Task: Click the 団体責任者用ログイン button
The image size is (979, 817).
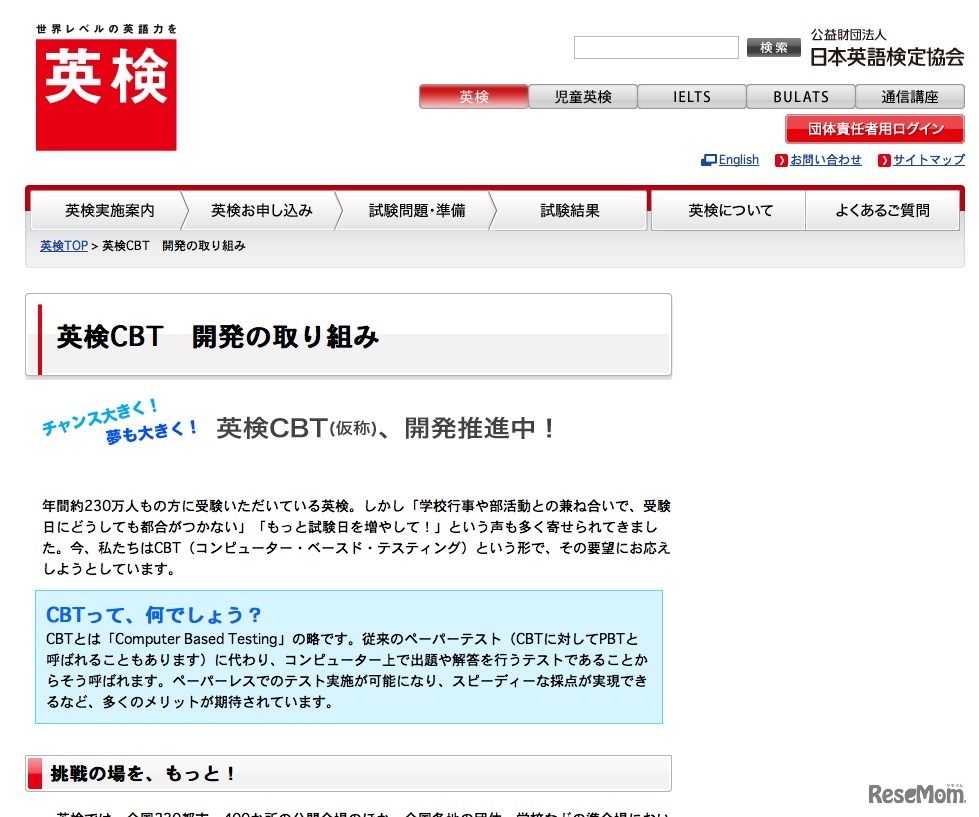Action: [873, 129]
